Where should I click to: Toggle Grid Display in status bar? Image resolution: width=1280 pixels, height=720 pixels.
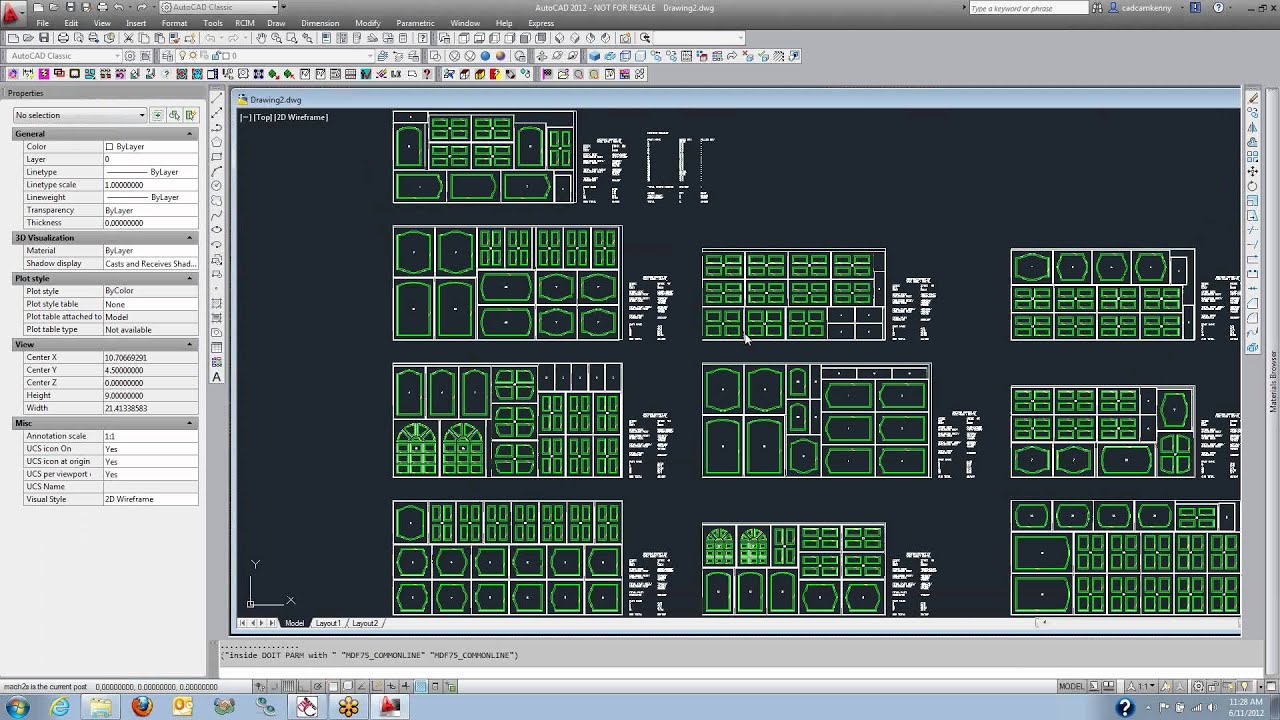click(288, 686)
